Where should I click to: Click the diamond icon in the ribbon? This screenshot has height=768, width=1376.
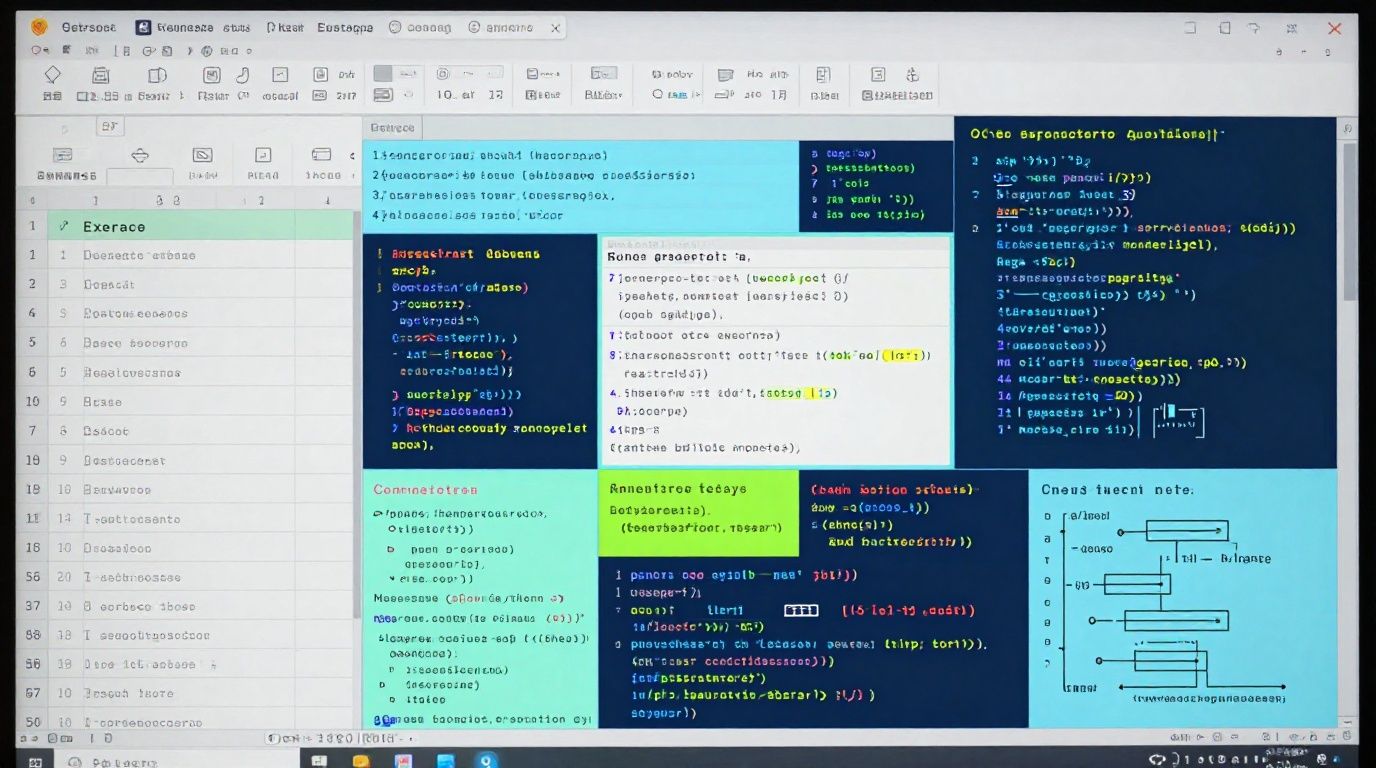click(53, 75)
